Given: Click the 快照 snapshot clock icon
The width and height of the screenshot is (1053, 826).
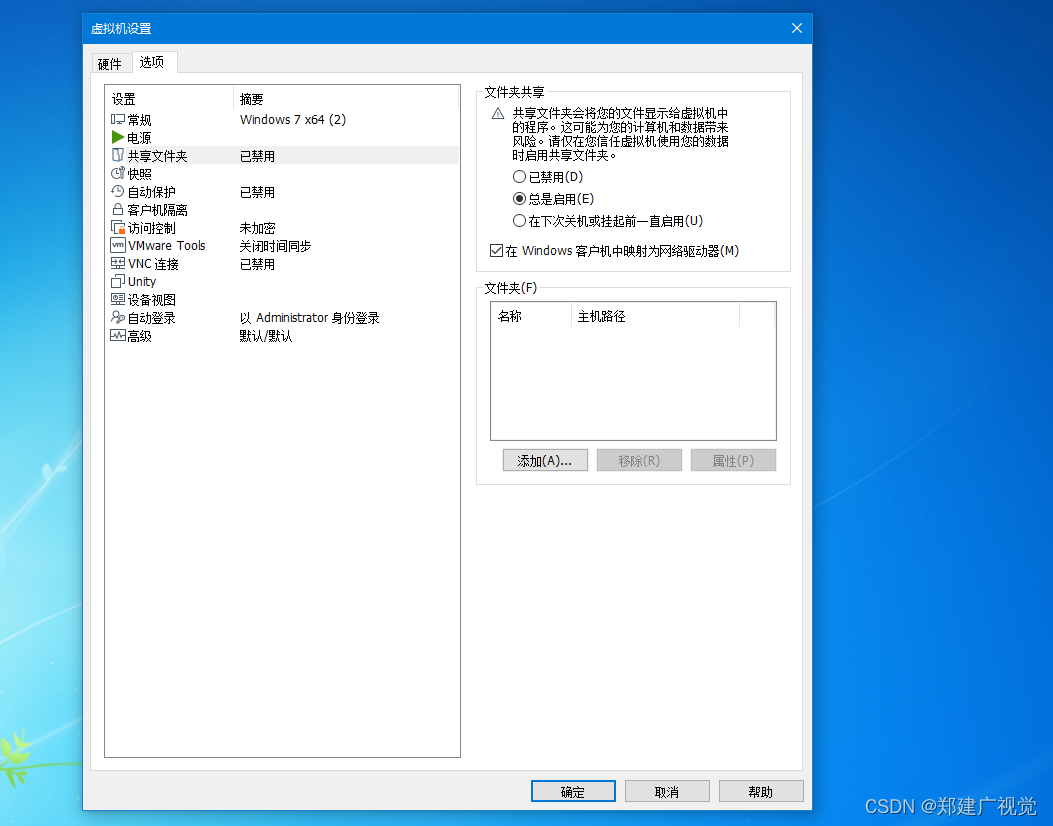Looking at the screenshot, I should tap(118, 173).
